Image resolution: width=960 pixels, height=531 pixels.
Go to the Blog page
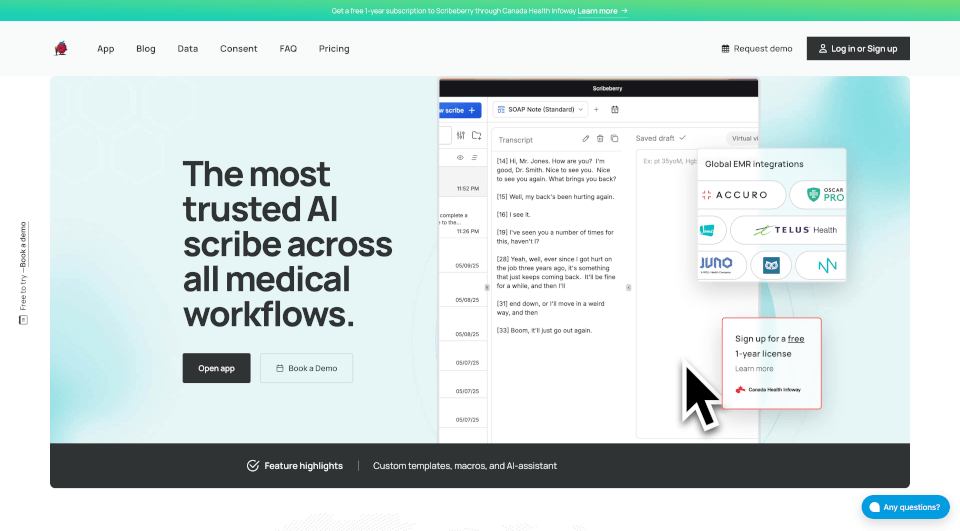coord(146,48)
